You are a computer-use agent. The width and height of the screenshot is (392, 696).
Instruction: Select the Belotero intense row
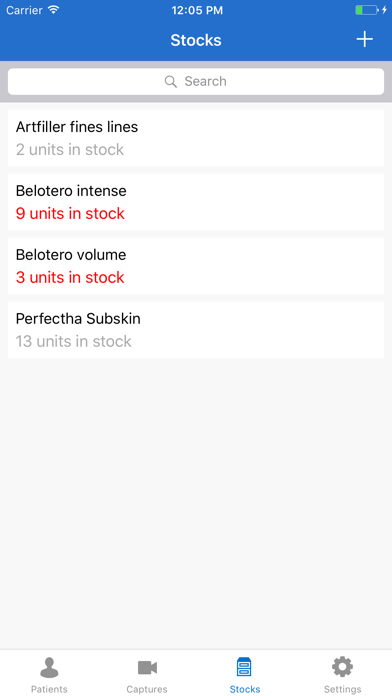coord(196,202)
